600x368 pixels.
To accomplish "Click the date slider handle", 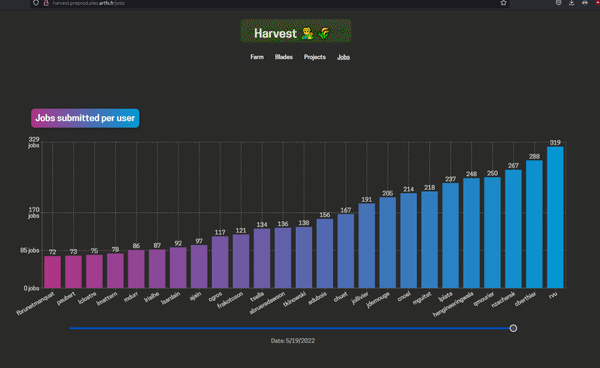I will (513, 328).
